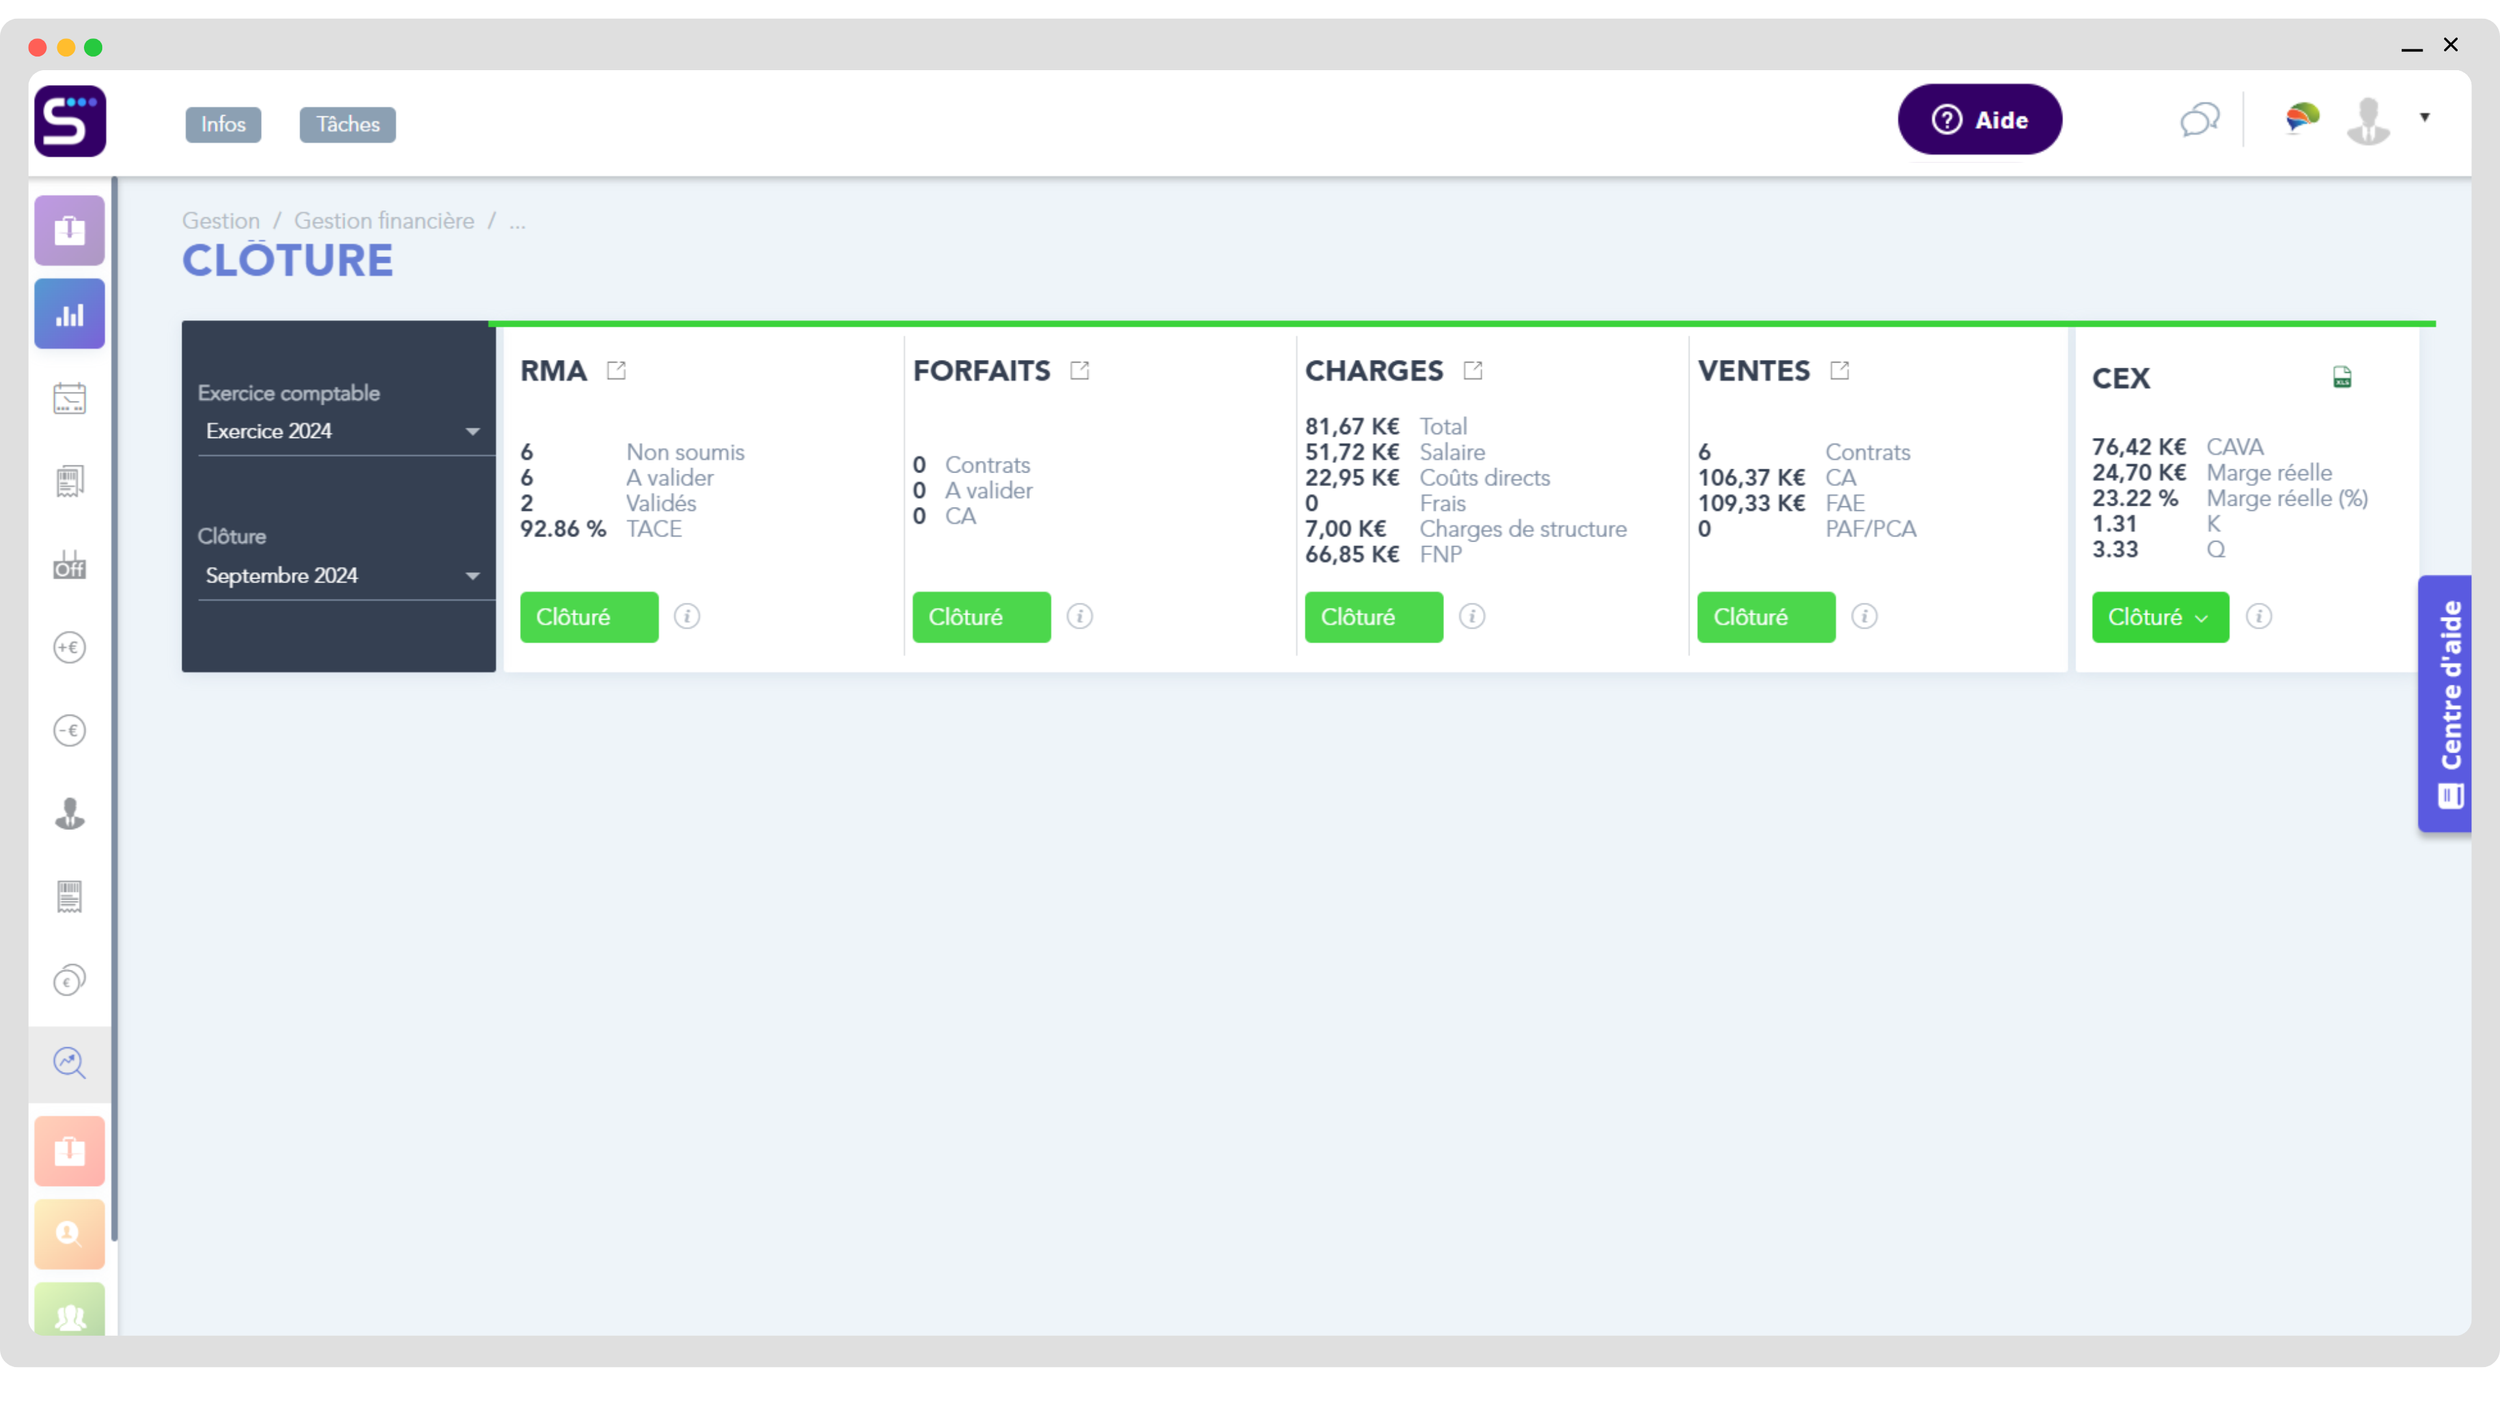Show info icon next to CEX Clôturé
The width and height of the screenshot is (2500, 1406).
click(x=2259, y=616)
